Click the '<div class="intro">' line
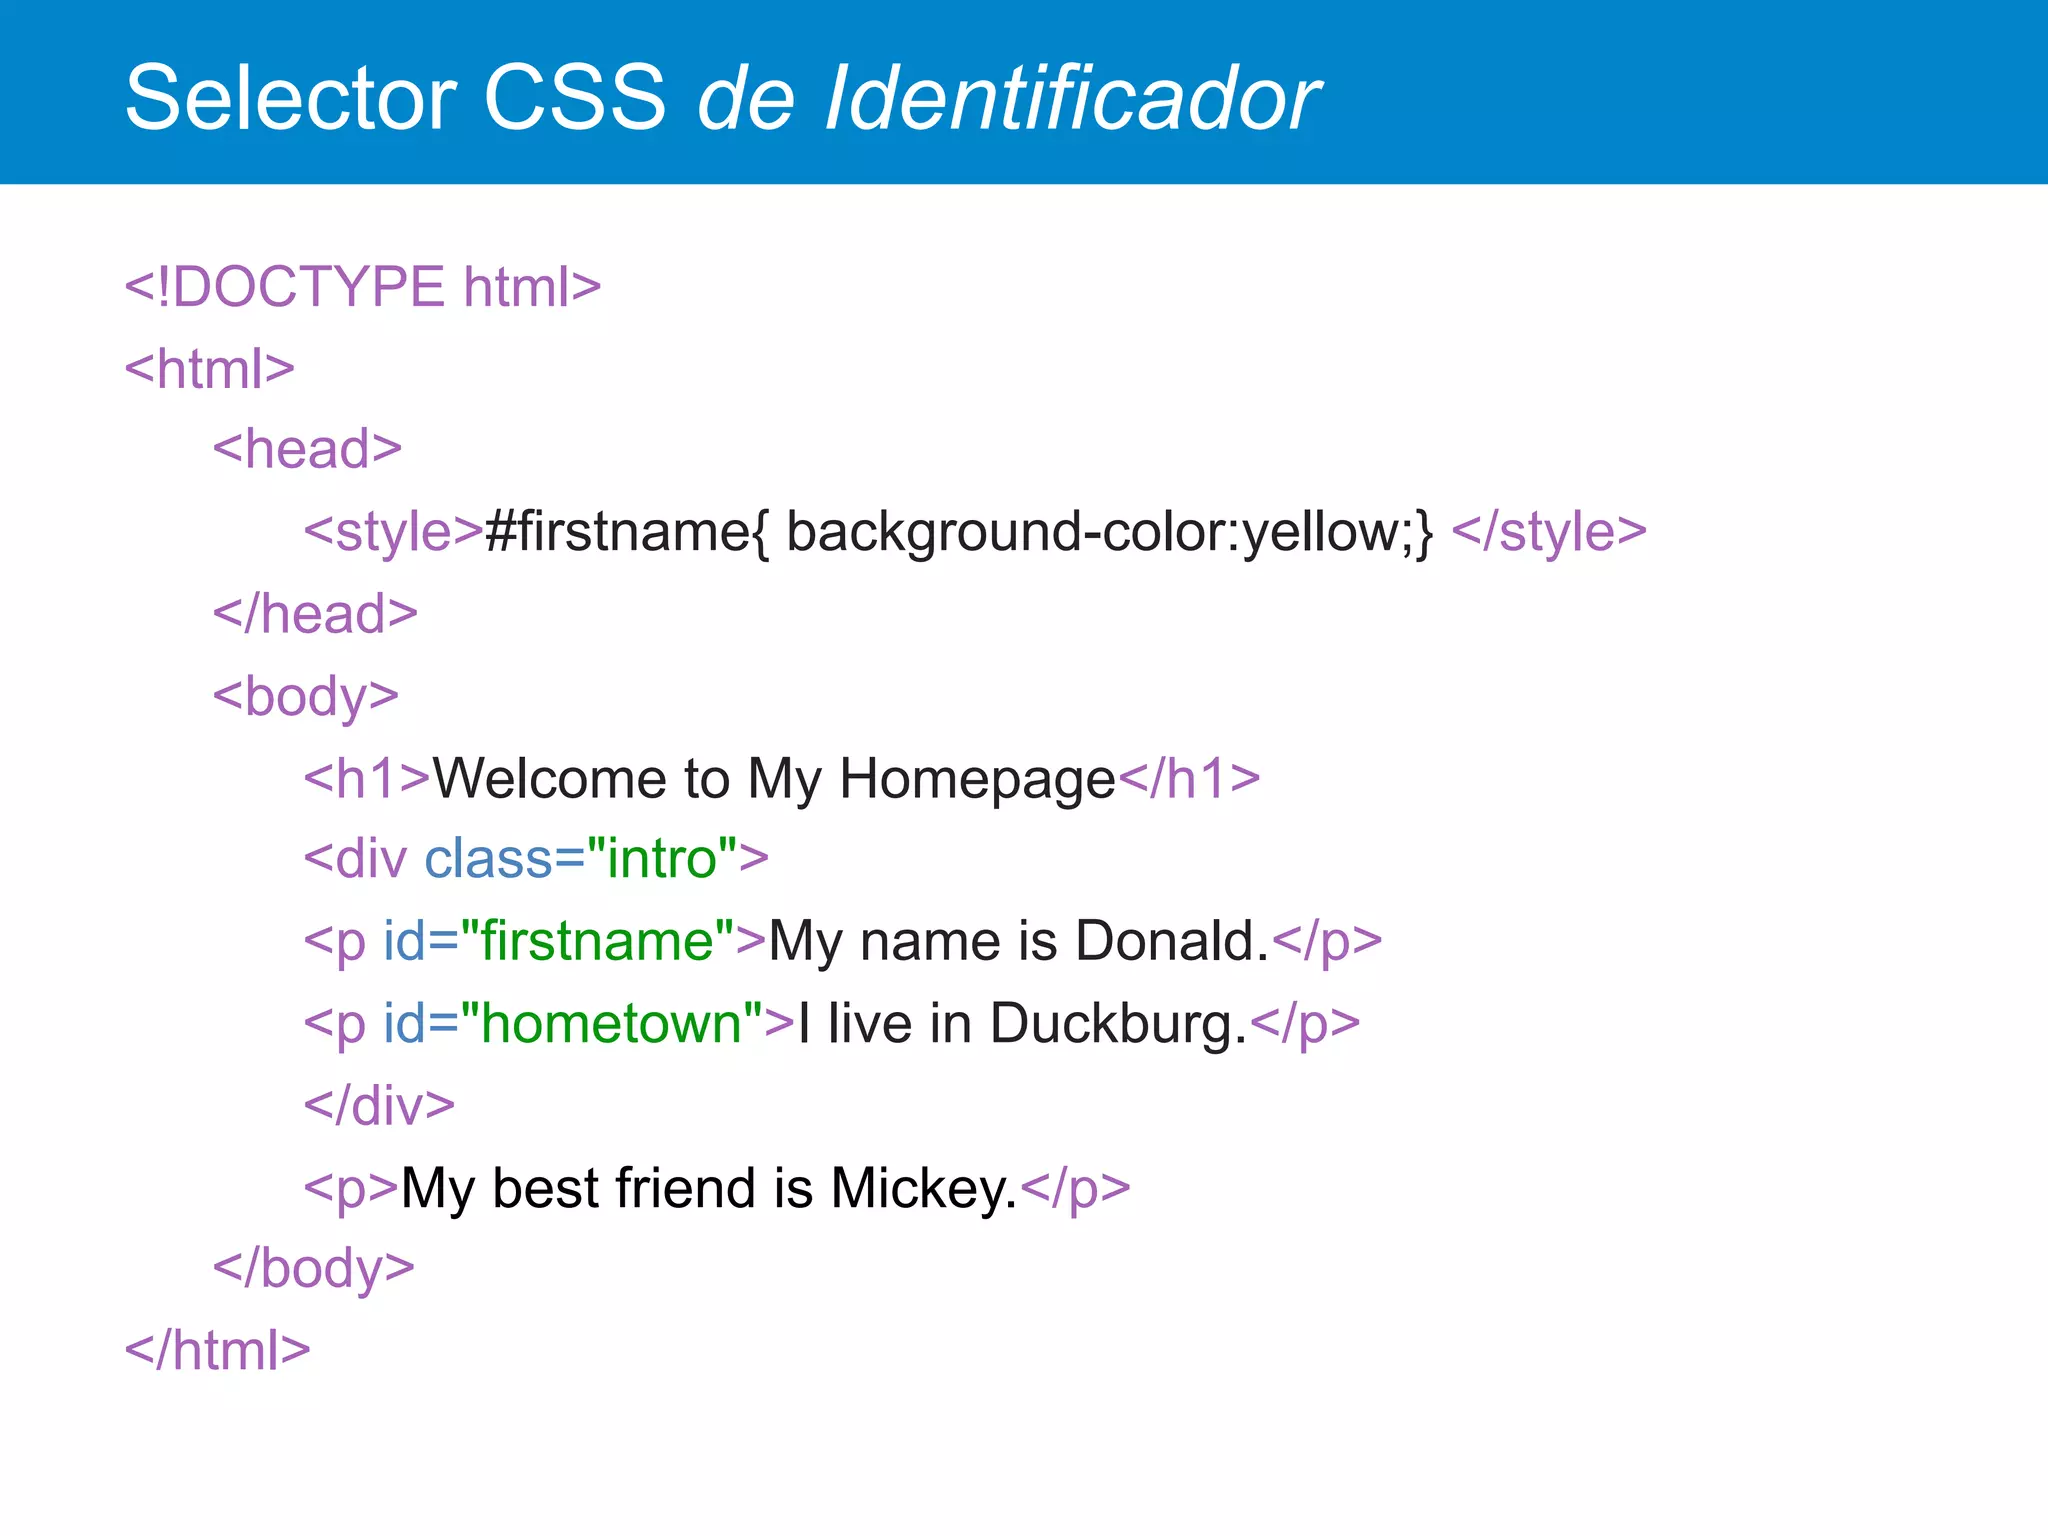The height and width of the screenshot is (1536, 2048). coord(536,859)
